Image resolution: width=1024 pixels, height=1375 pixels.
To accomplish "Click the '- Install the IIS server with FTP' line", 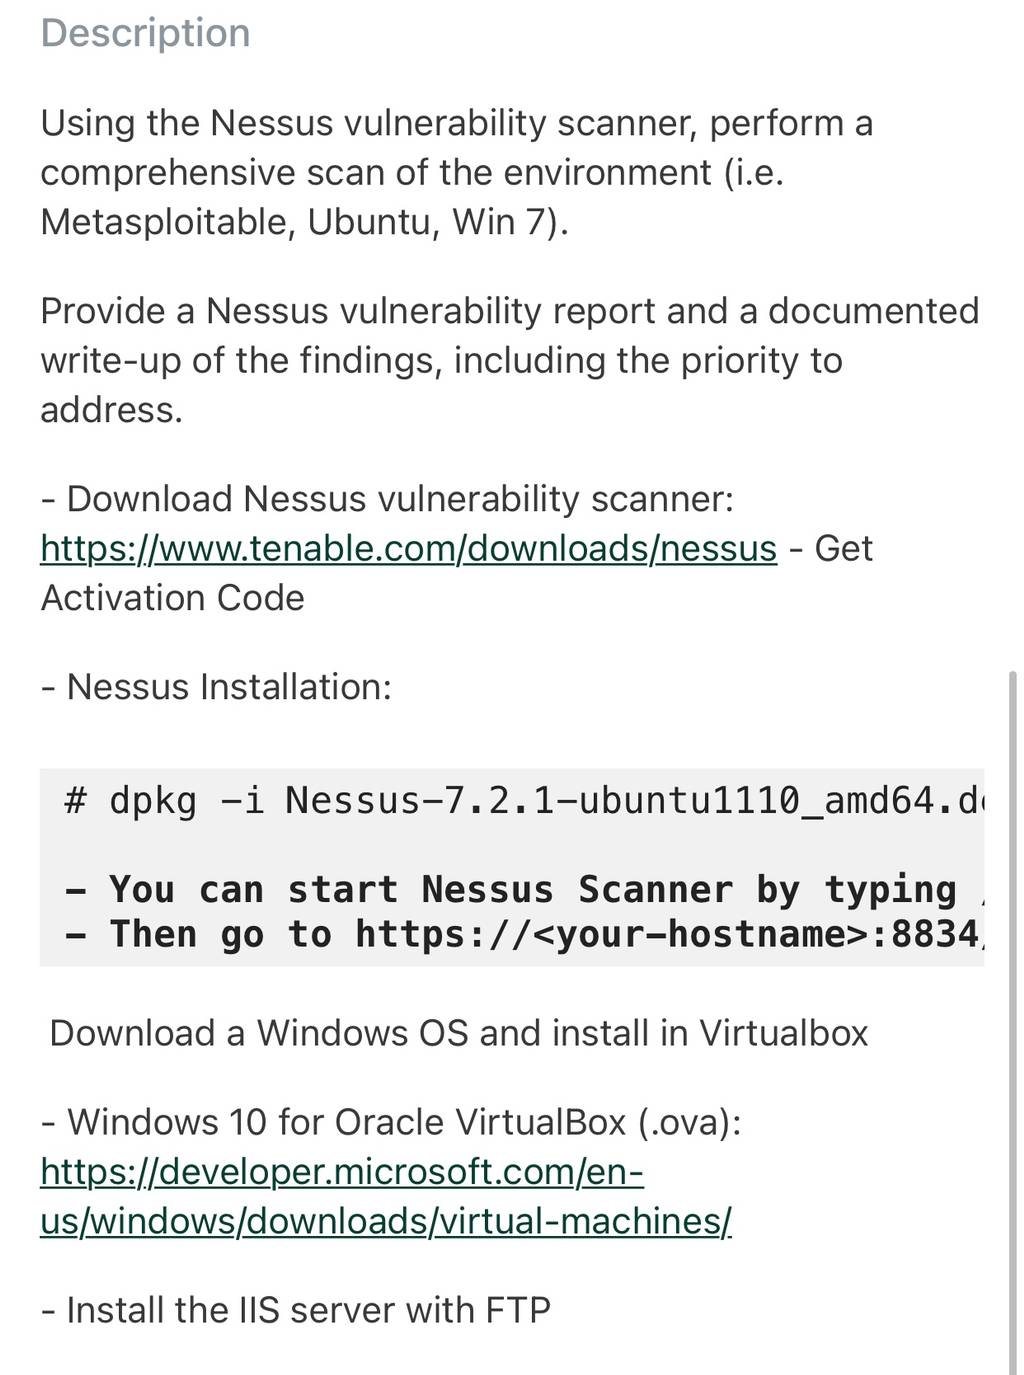I will pyautogui.click(x=296, y=1309).
